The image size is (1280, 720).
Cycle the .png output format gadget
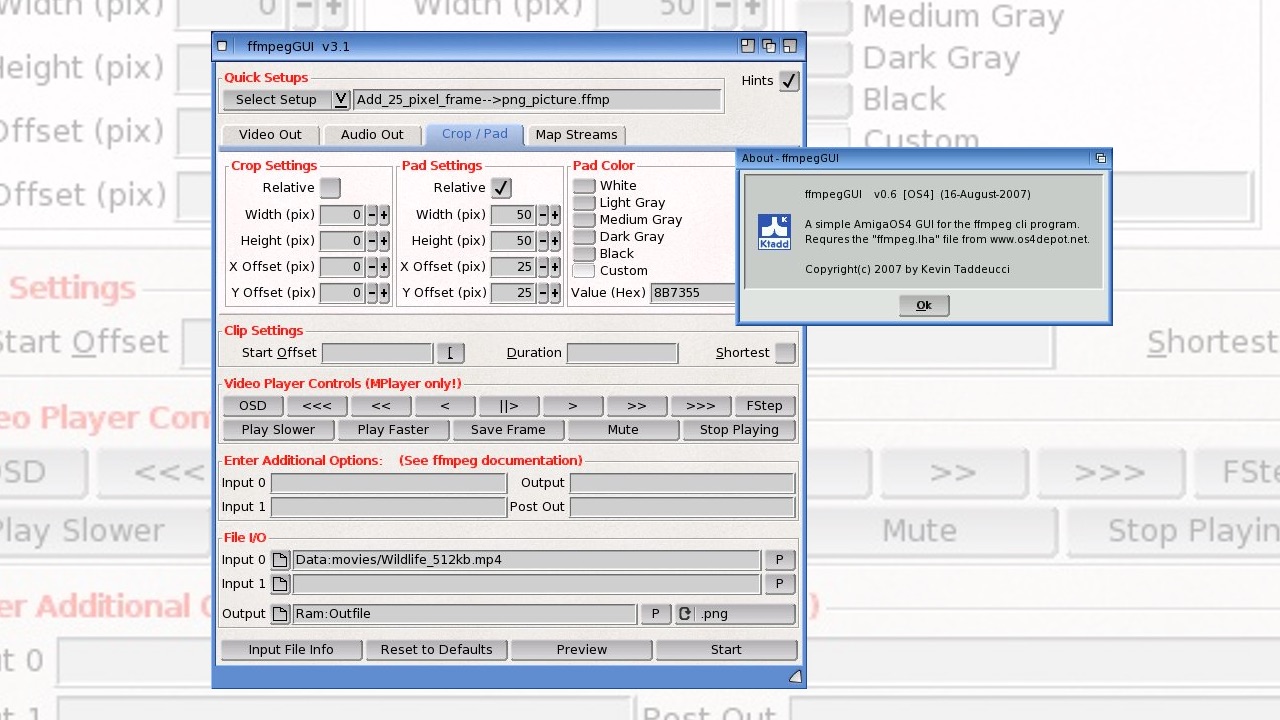[736, 614]
